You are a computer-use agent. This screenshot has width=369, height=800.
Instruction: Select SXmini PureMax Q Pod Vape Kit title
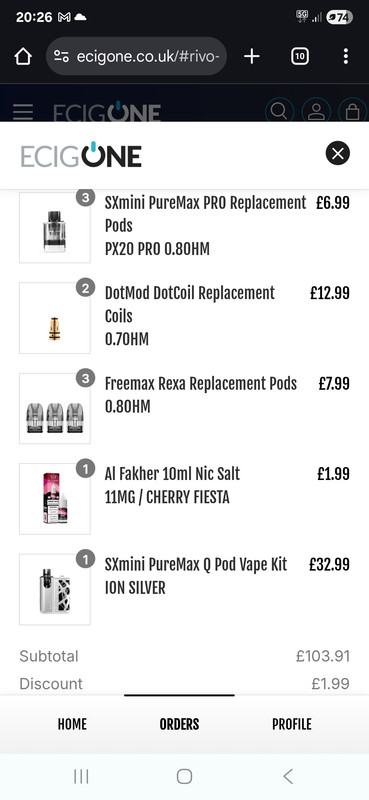coord(196,564)
